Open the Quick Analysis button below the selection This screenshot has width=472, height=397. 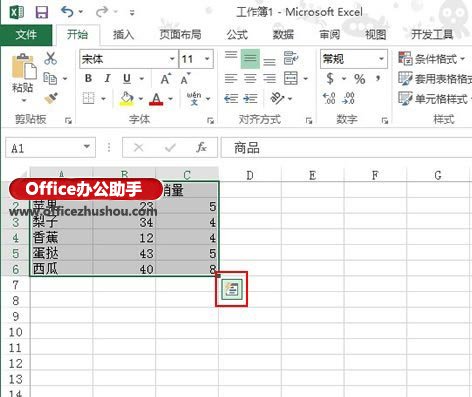point(231,289)
